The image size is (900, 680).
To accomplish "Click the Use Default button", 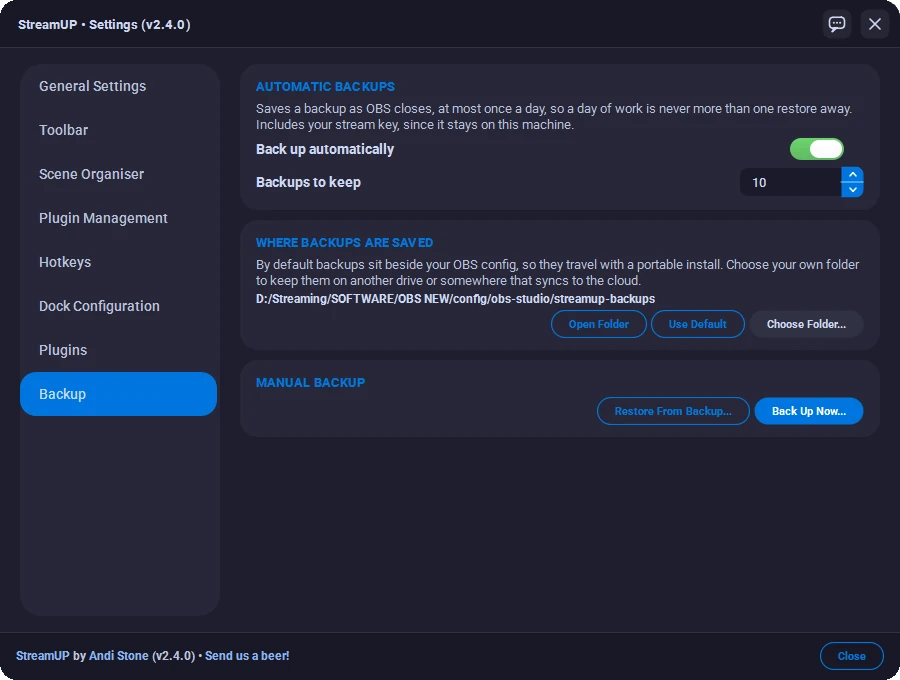I will (697, 324).
